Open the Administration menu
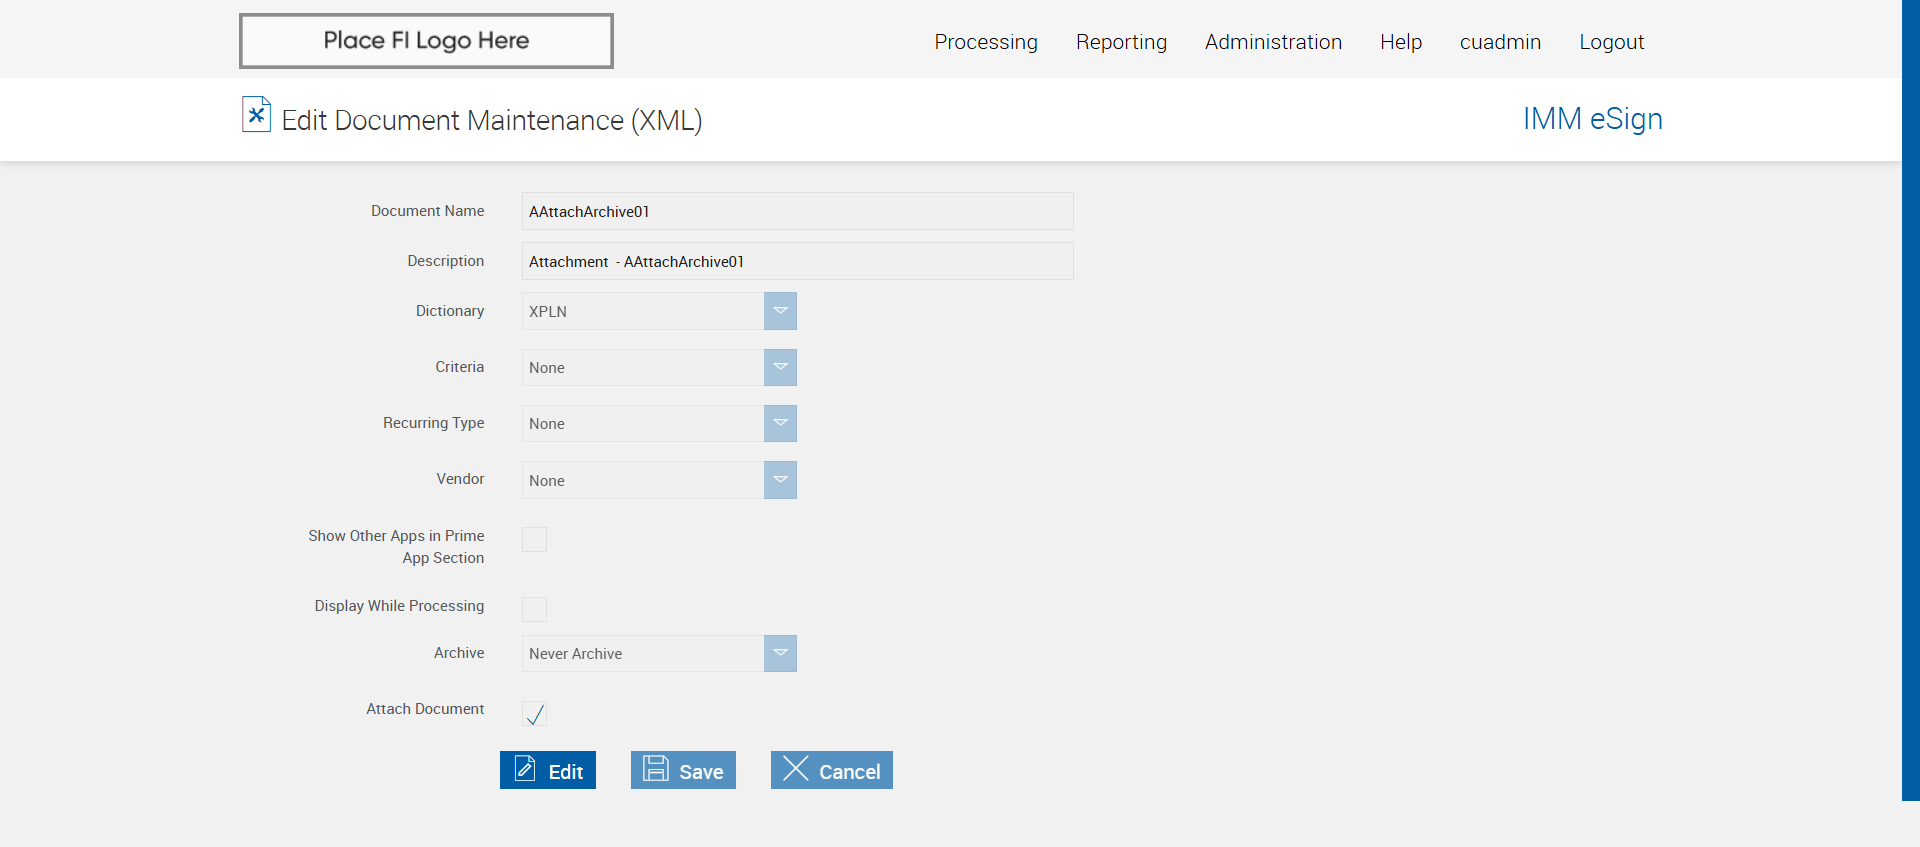The height and width of the screenshot is (847, 1920). 1273,42
